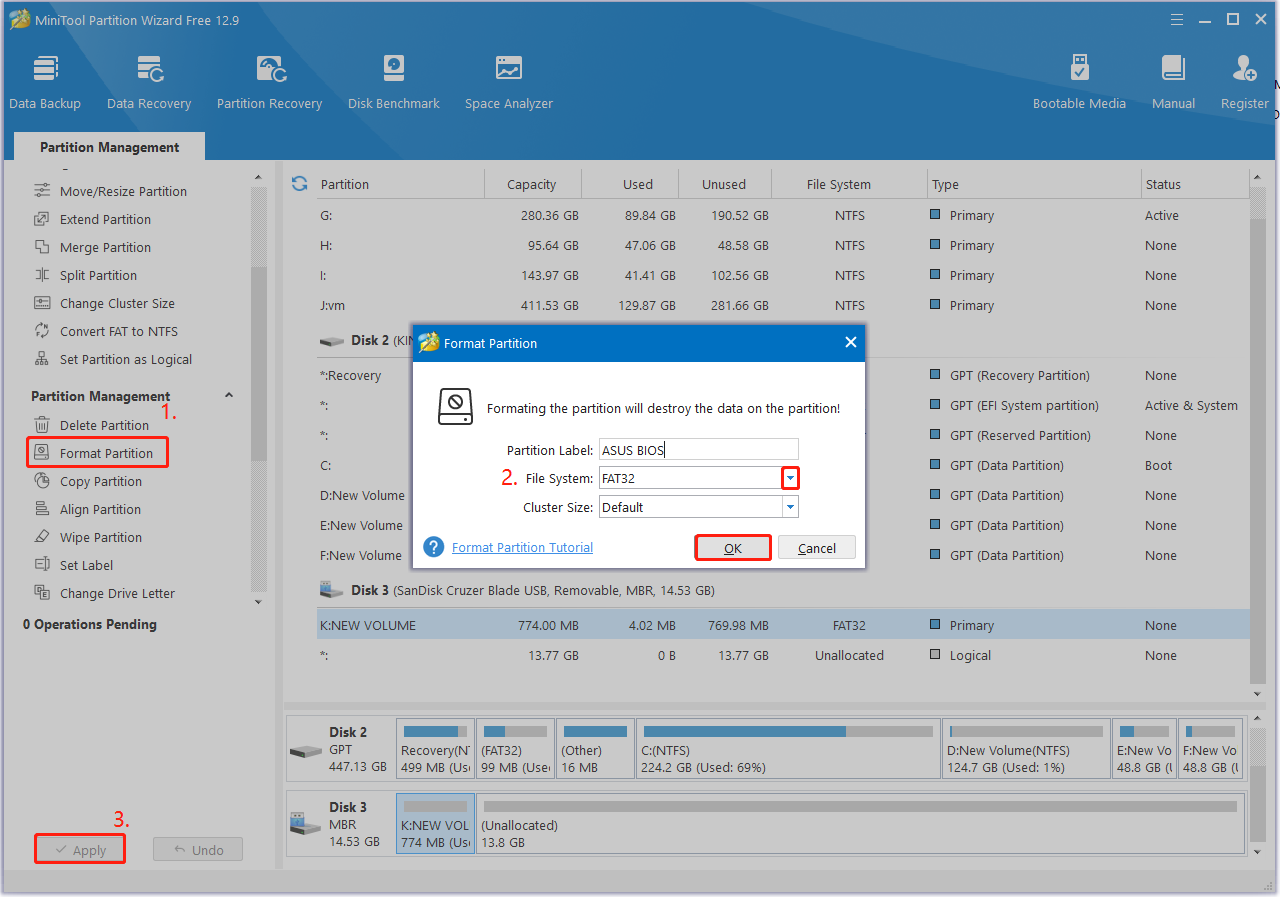Select (Other) 16 MB disk map block
Image resolution: width=1280 pixels, height=897 pixels.
595,748
